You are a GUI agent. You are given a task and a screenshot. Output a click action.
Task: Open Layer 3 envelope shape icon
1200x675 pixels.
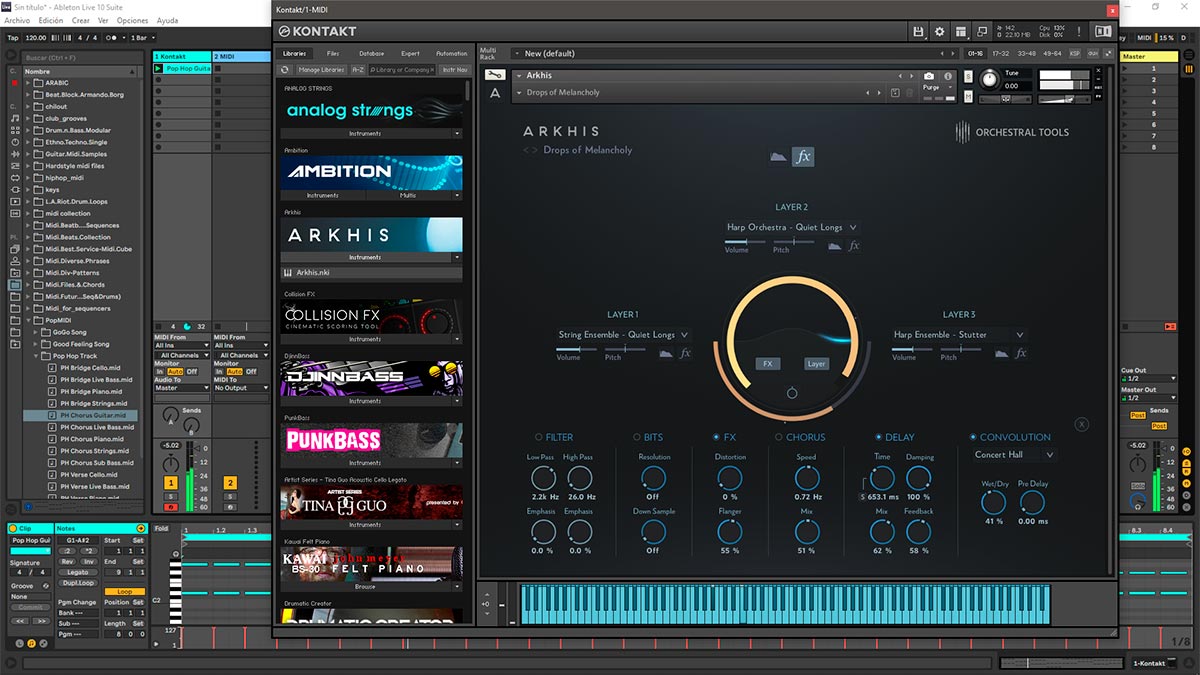pyautogui.click(x=1001, y=353)
